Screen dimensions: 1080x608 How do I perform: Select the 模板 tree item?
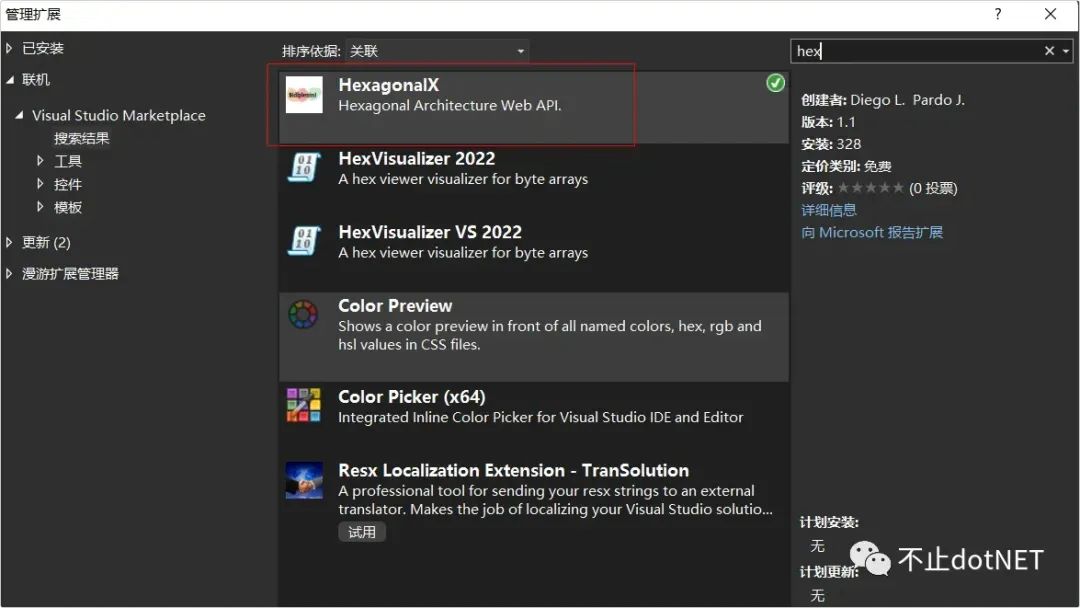(68, 207)
